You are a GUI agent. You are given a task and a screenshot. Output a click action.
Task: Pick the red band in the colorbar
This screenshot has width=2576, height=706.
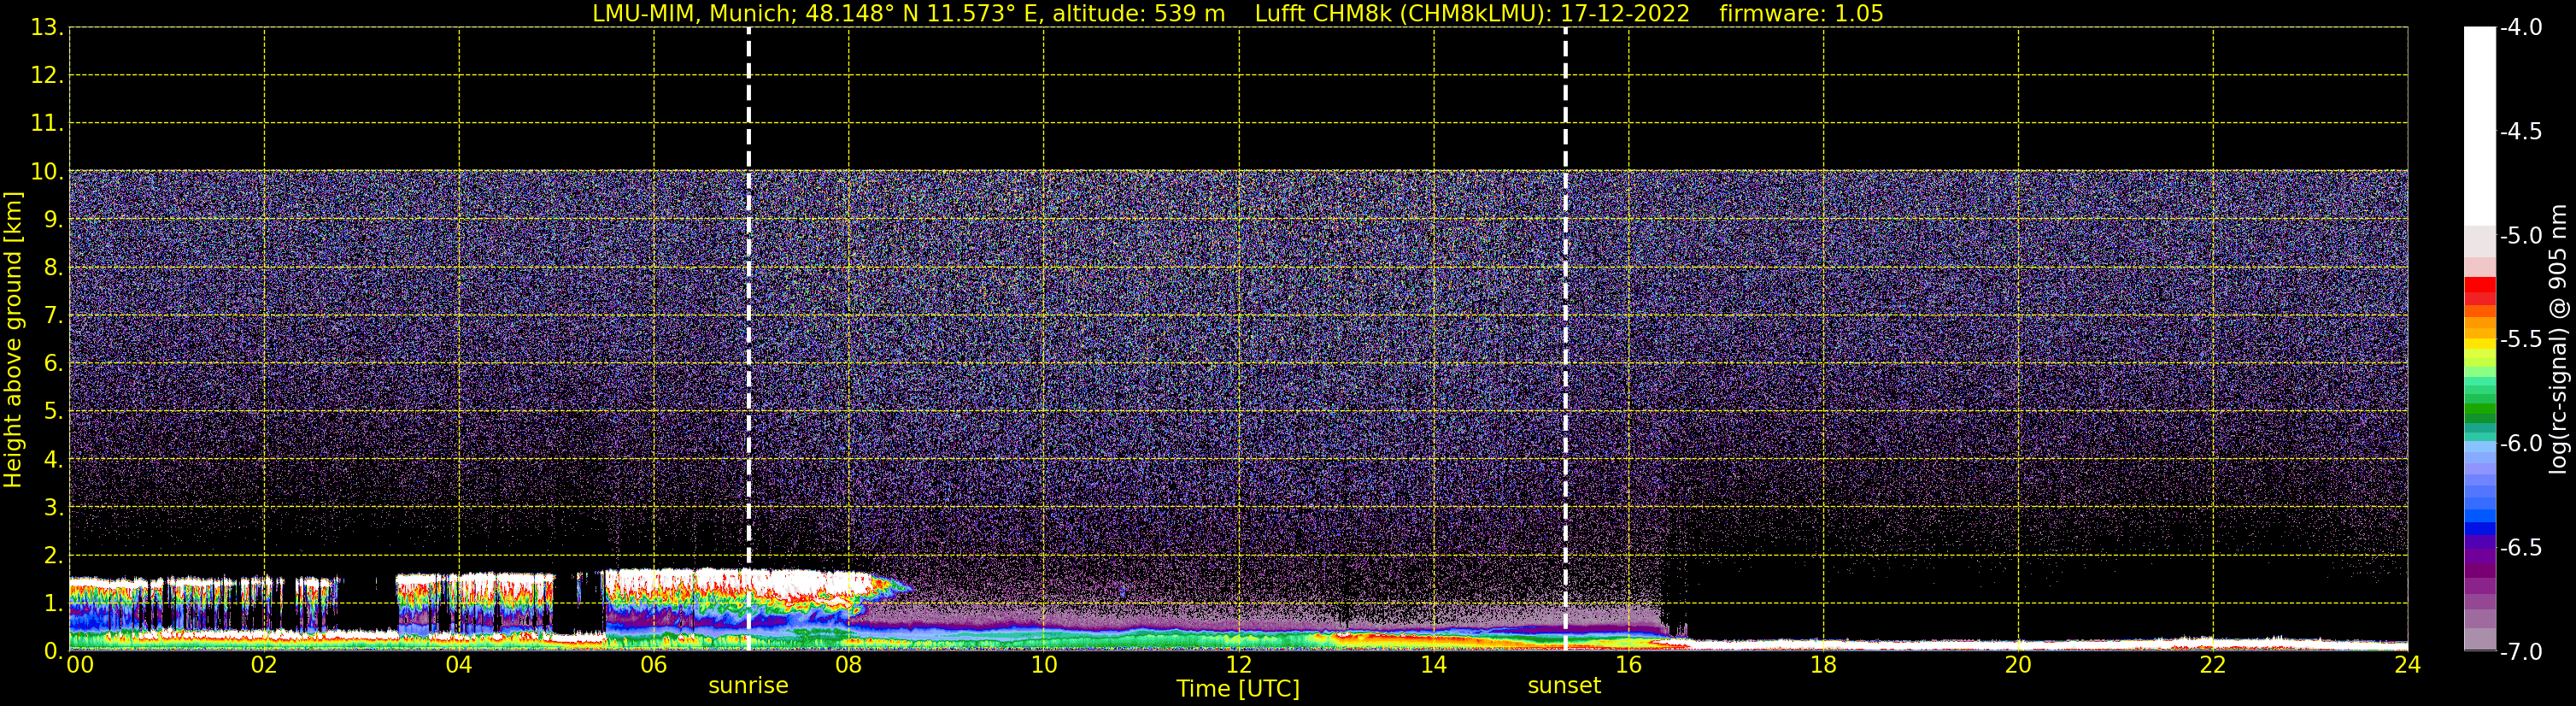(x=2479, y=290)
